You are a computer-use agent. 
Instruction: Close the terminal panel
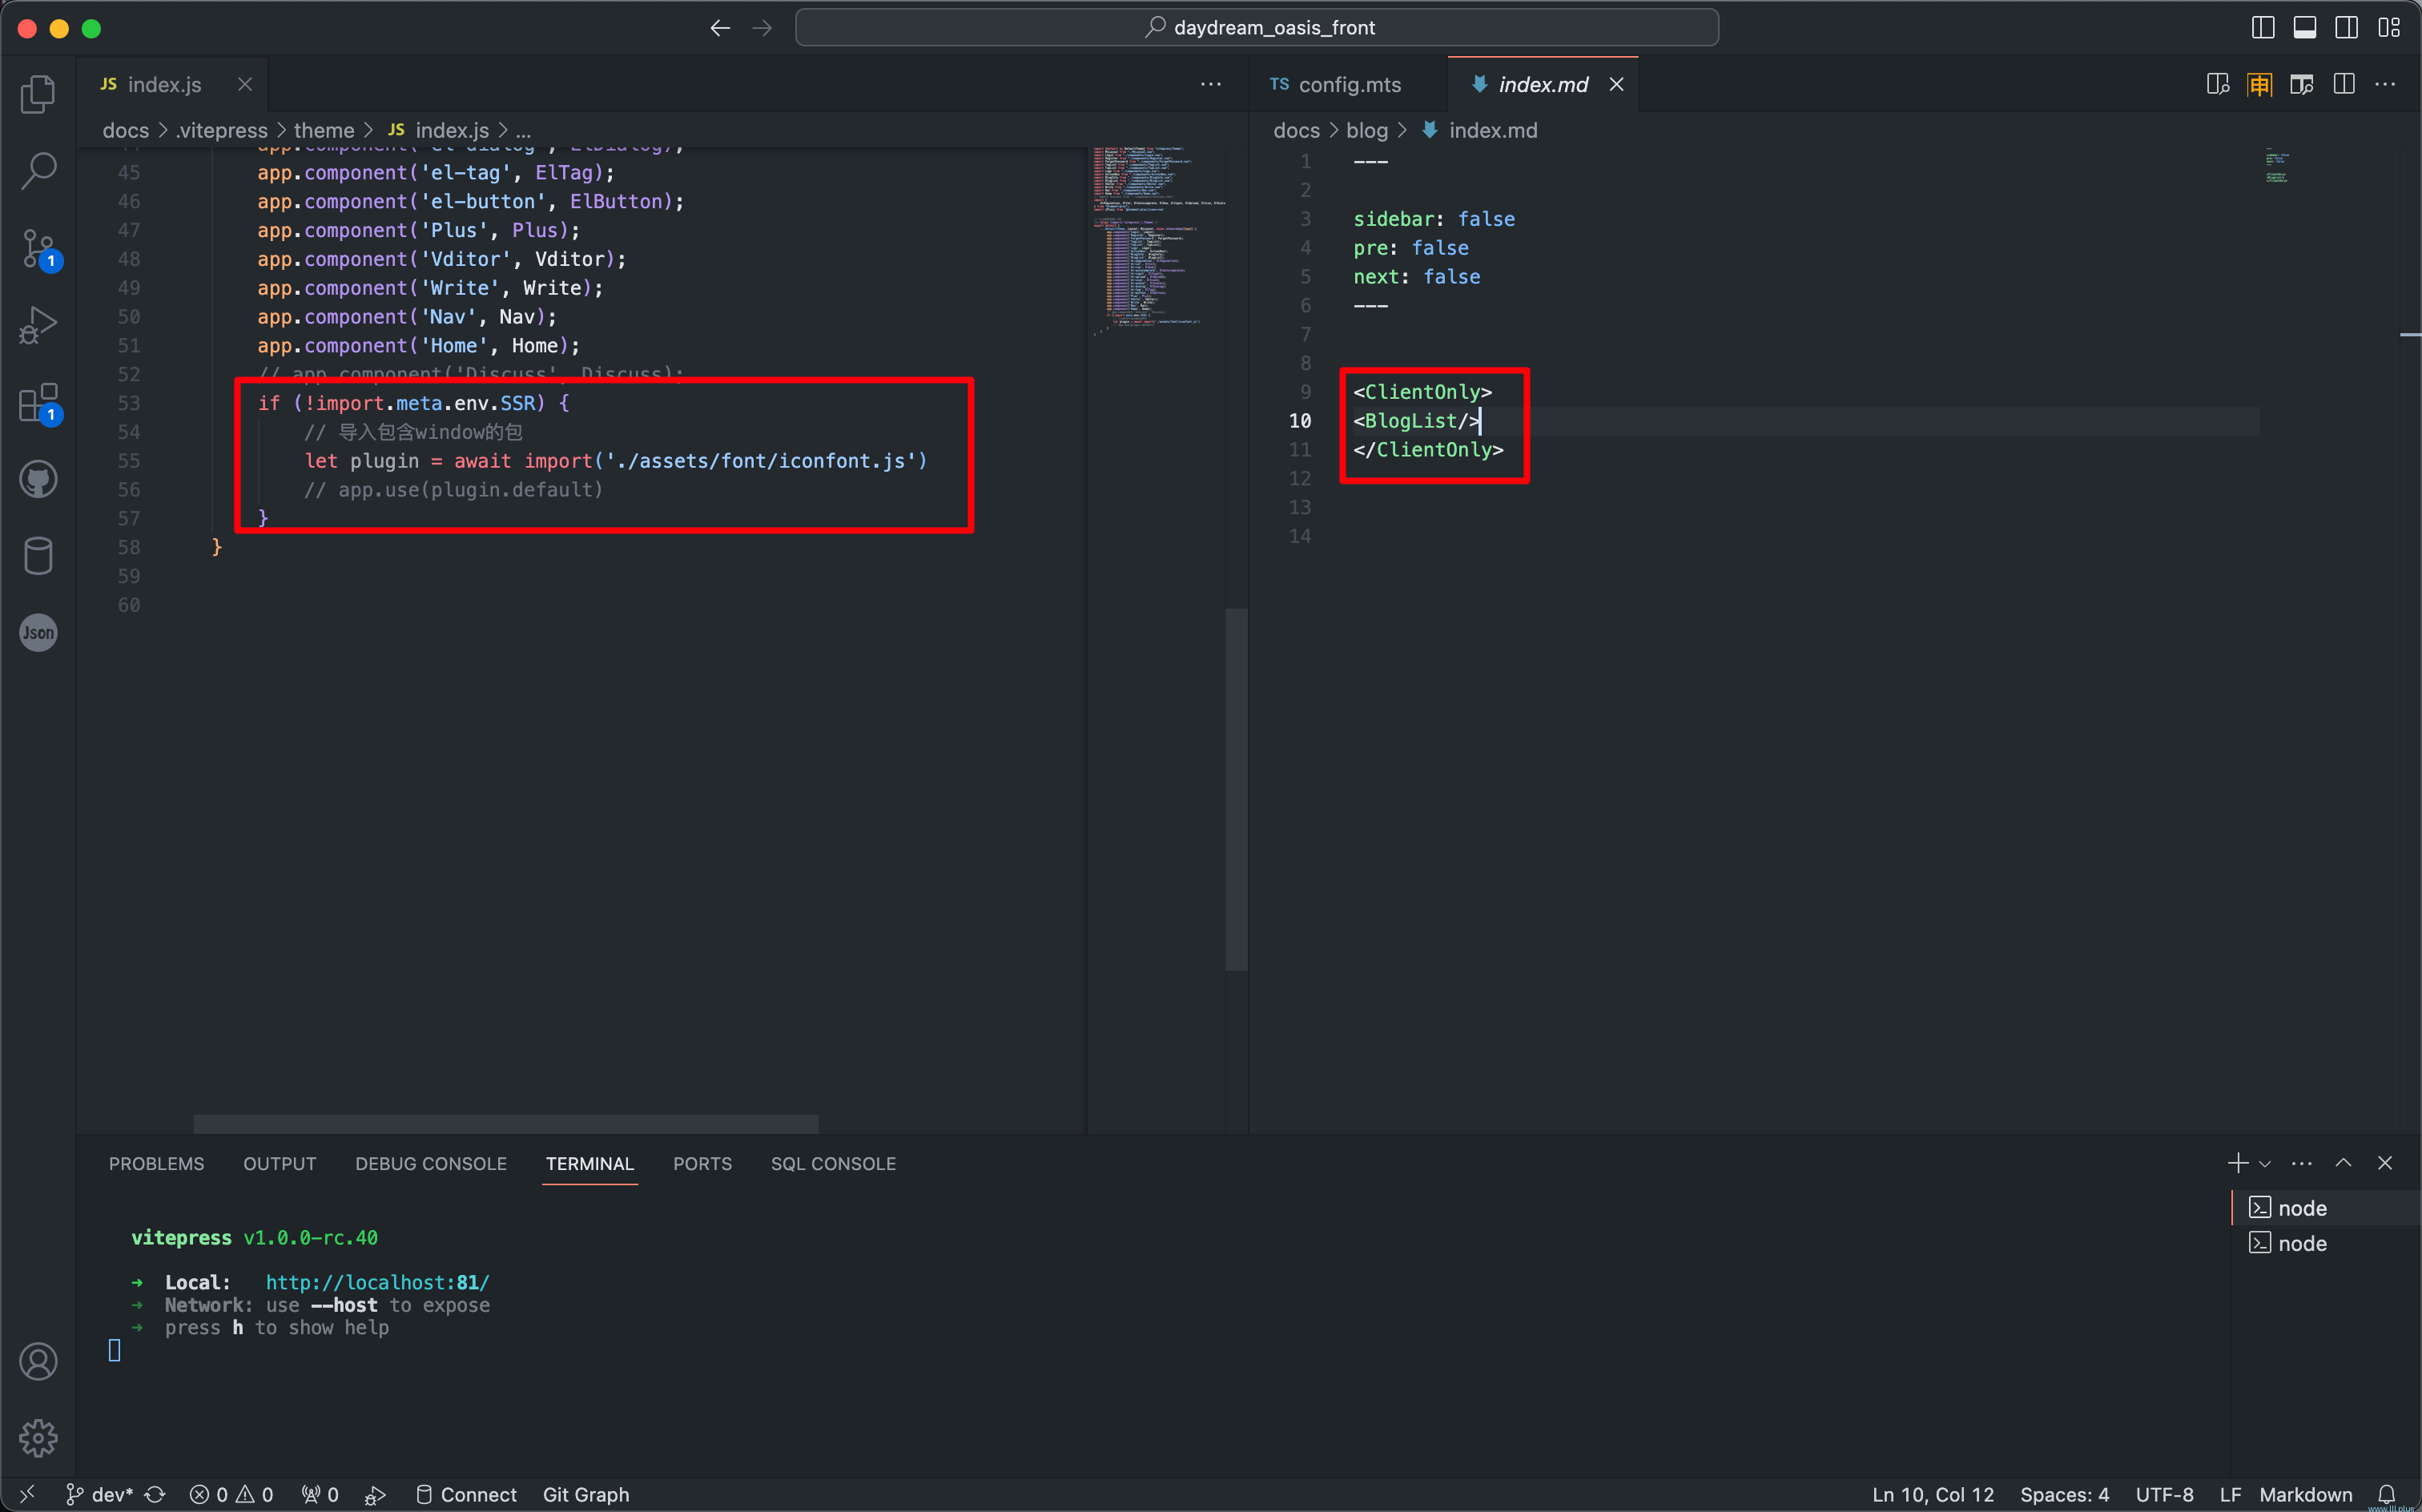2385,1163
